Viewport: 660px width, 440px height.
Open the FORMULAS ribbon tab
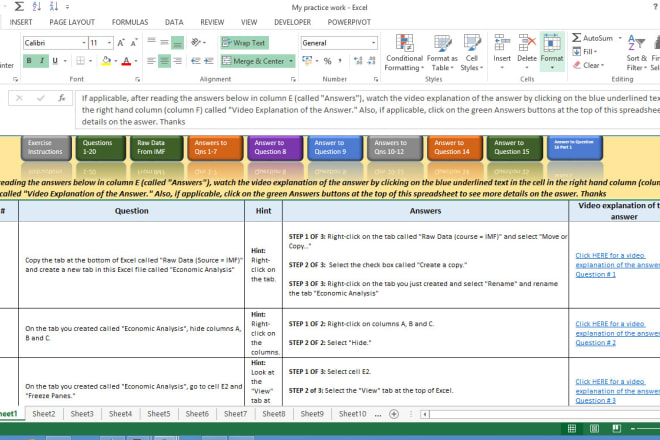coord(130,22)
